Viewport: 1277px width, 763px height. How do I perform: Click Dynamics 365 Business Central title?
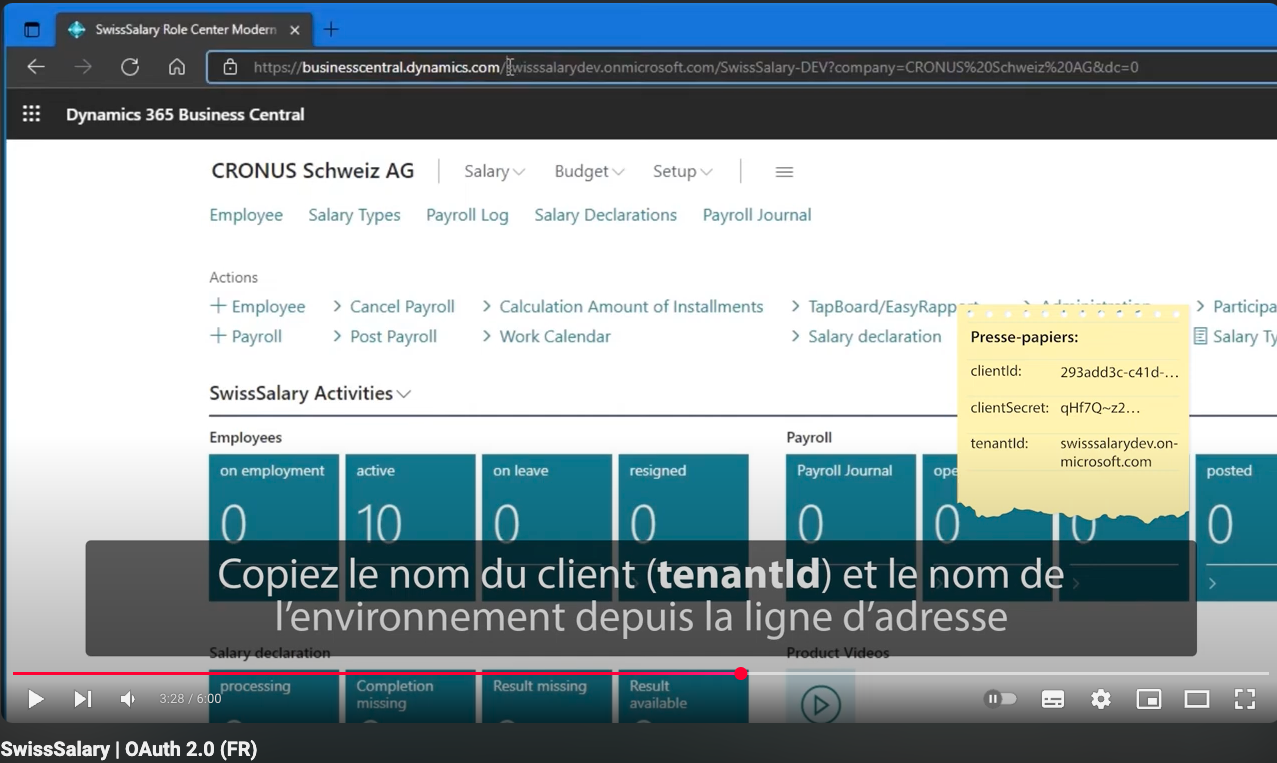click(185, 115)
